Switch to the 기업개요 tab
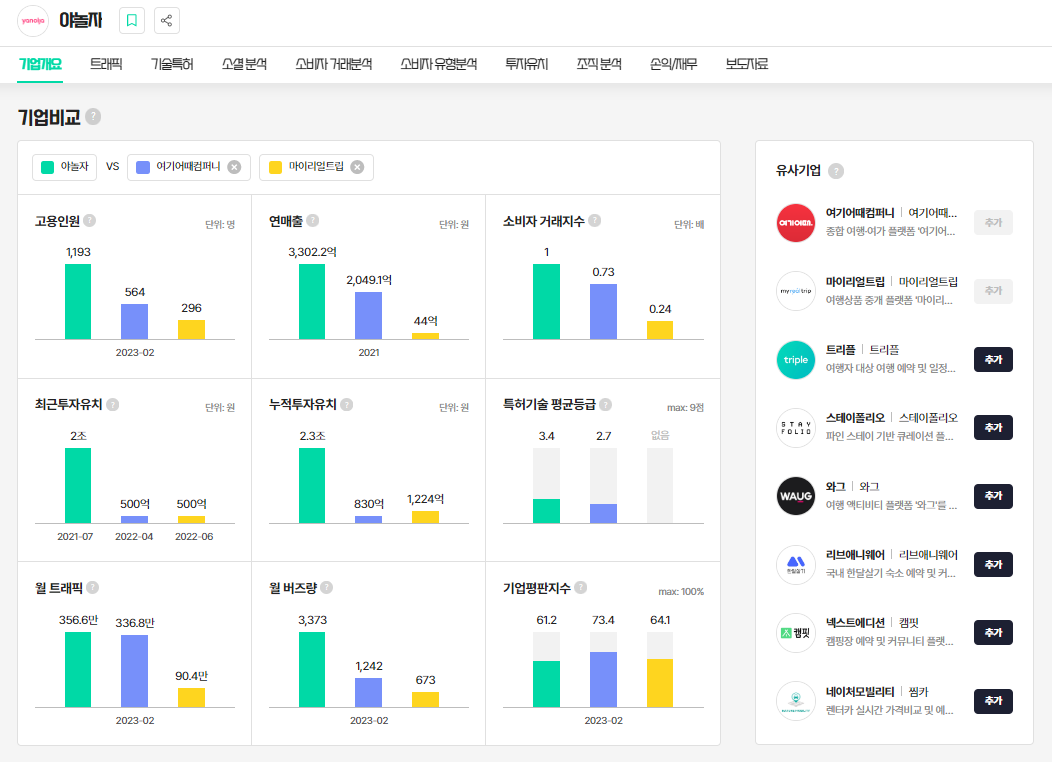Screen dimensions: 1052x762 pyautogui.click(x=40, y=64)
